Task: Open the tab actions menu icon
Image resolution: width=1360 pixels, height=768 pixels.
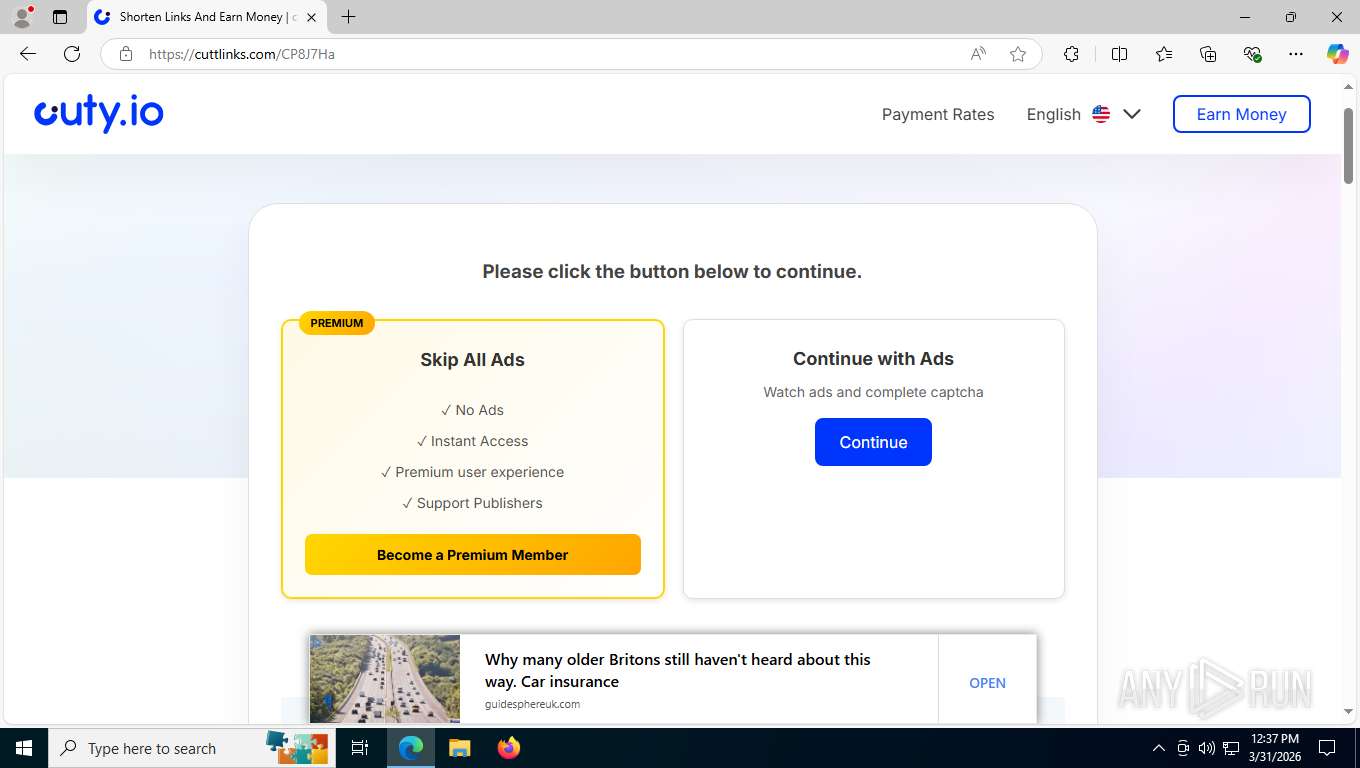Action: (x=60, y=17)
